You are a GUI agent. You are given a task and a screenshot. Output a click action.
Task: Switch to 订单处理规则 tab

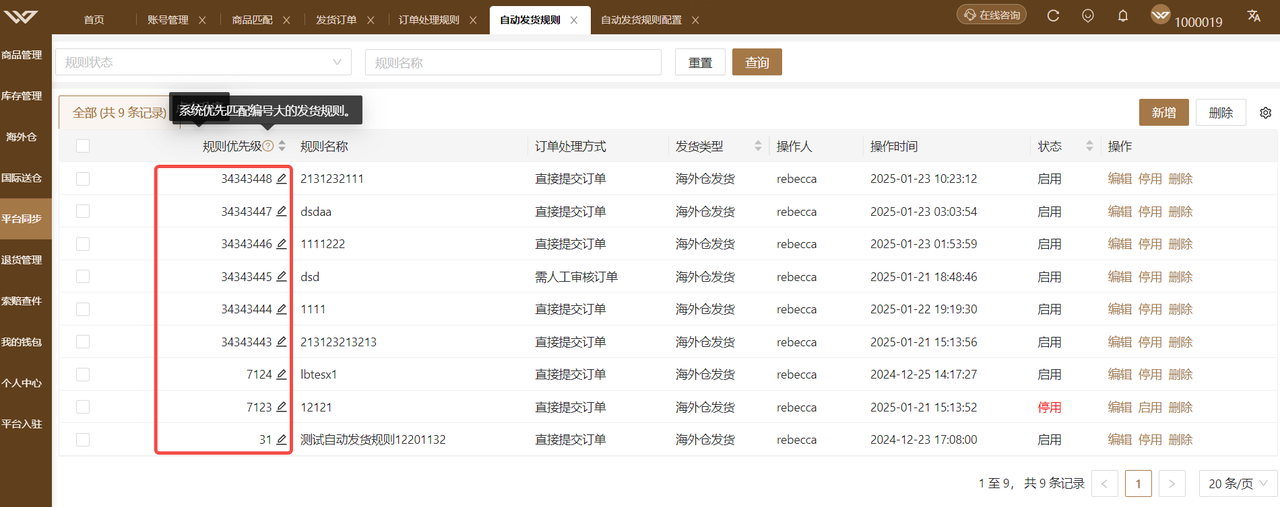coord(429,20)
